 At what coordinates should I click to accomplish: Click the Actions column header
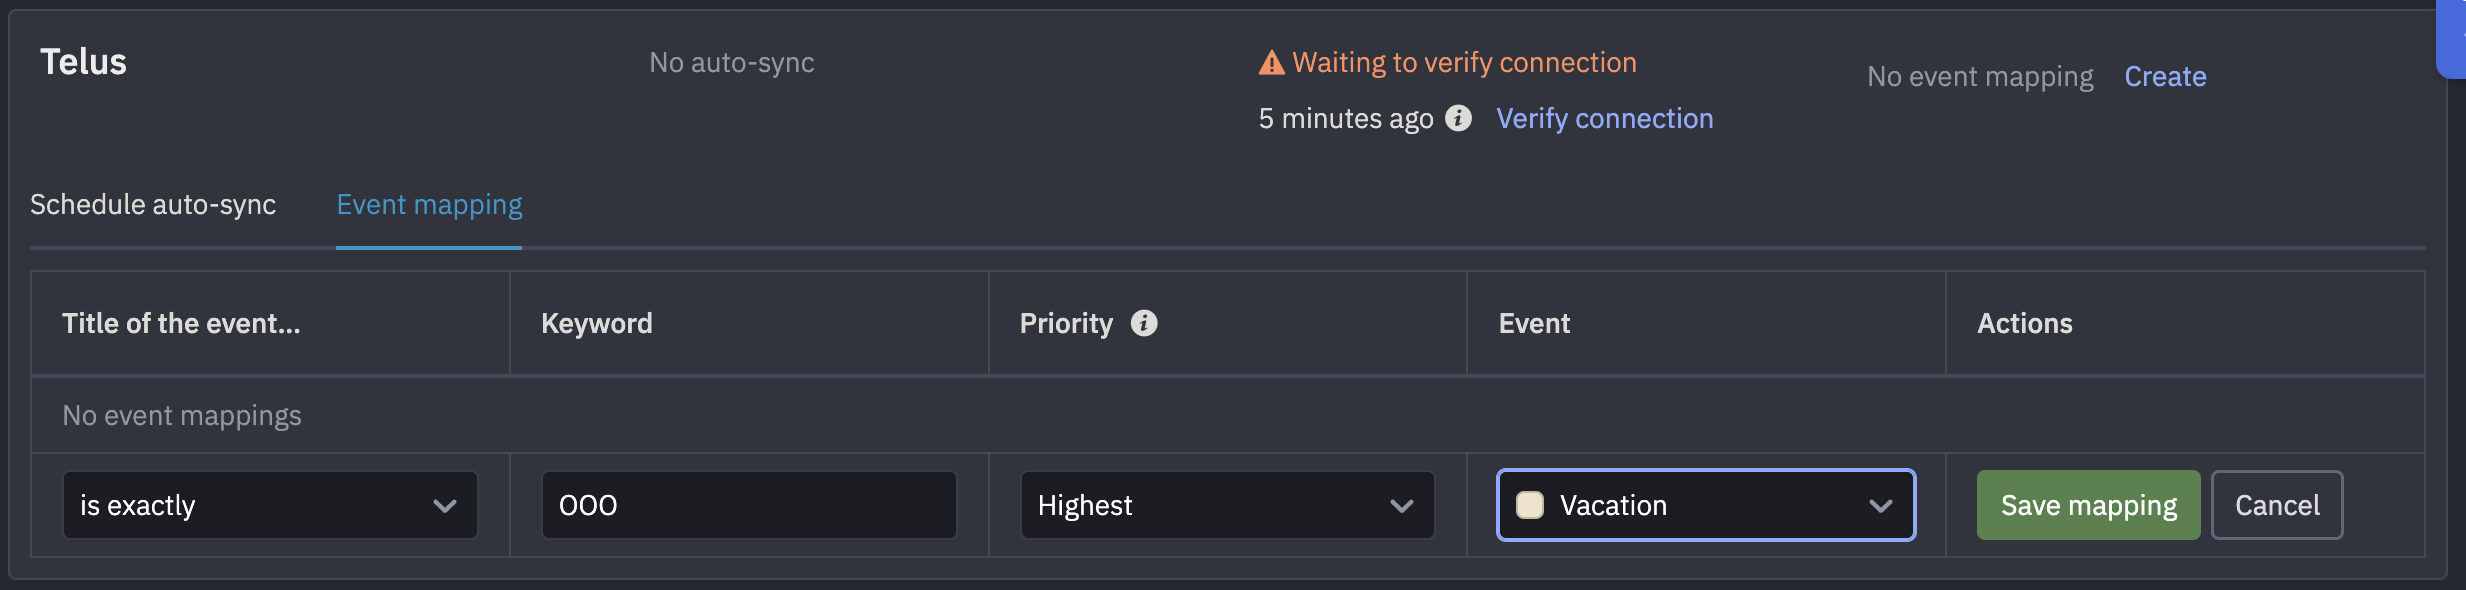(2024, 322)
